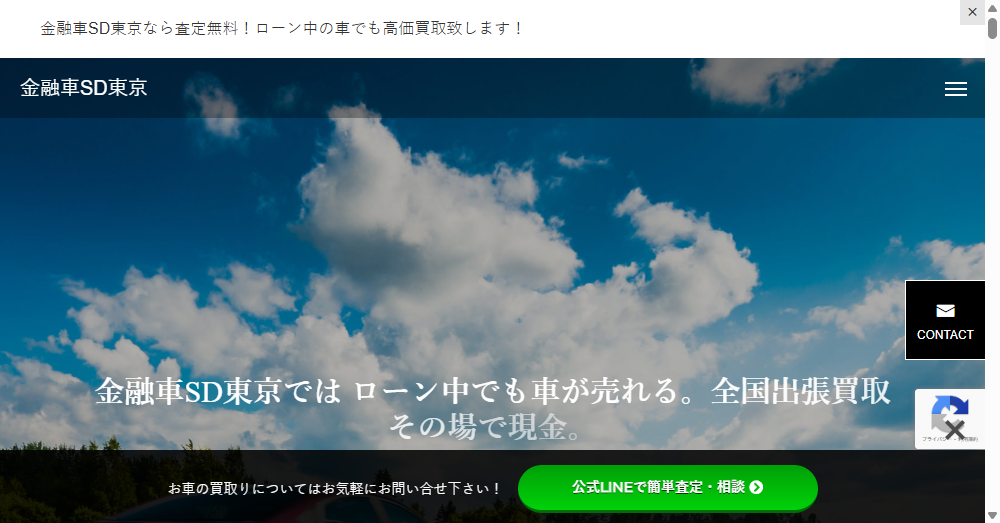The image size is (1000, 523).
Task: Close the top announcement banner
Action: click(972, 12)
